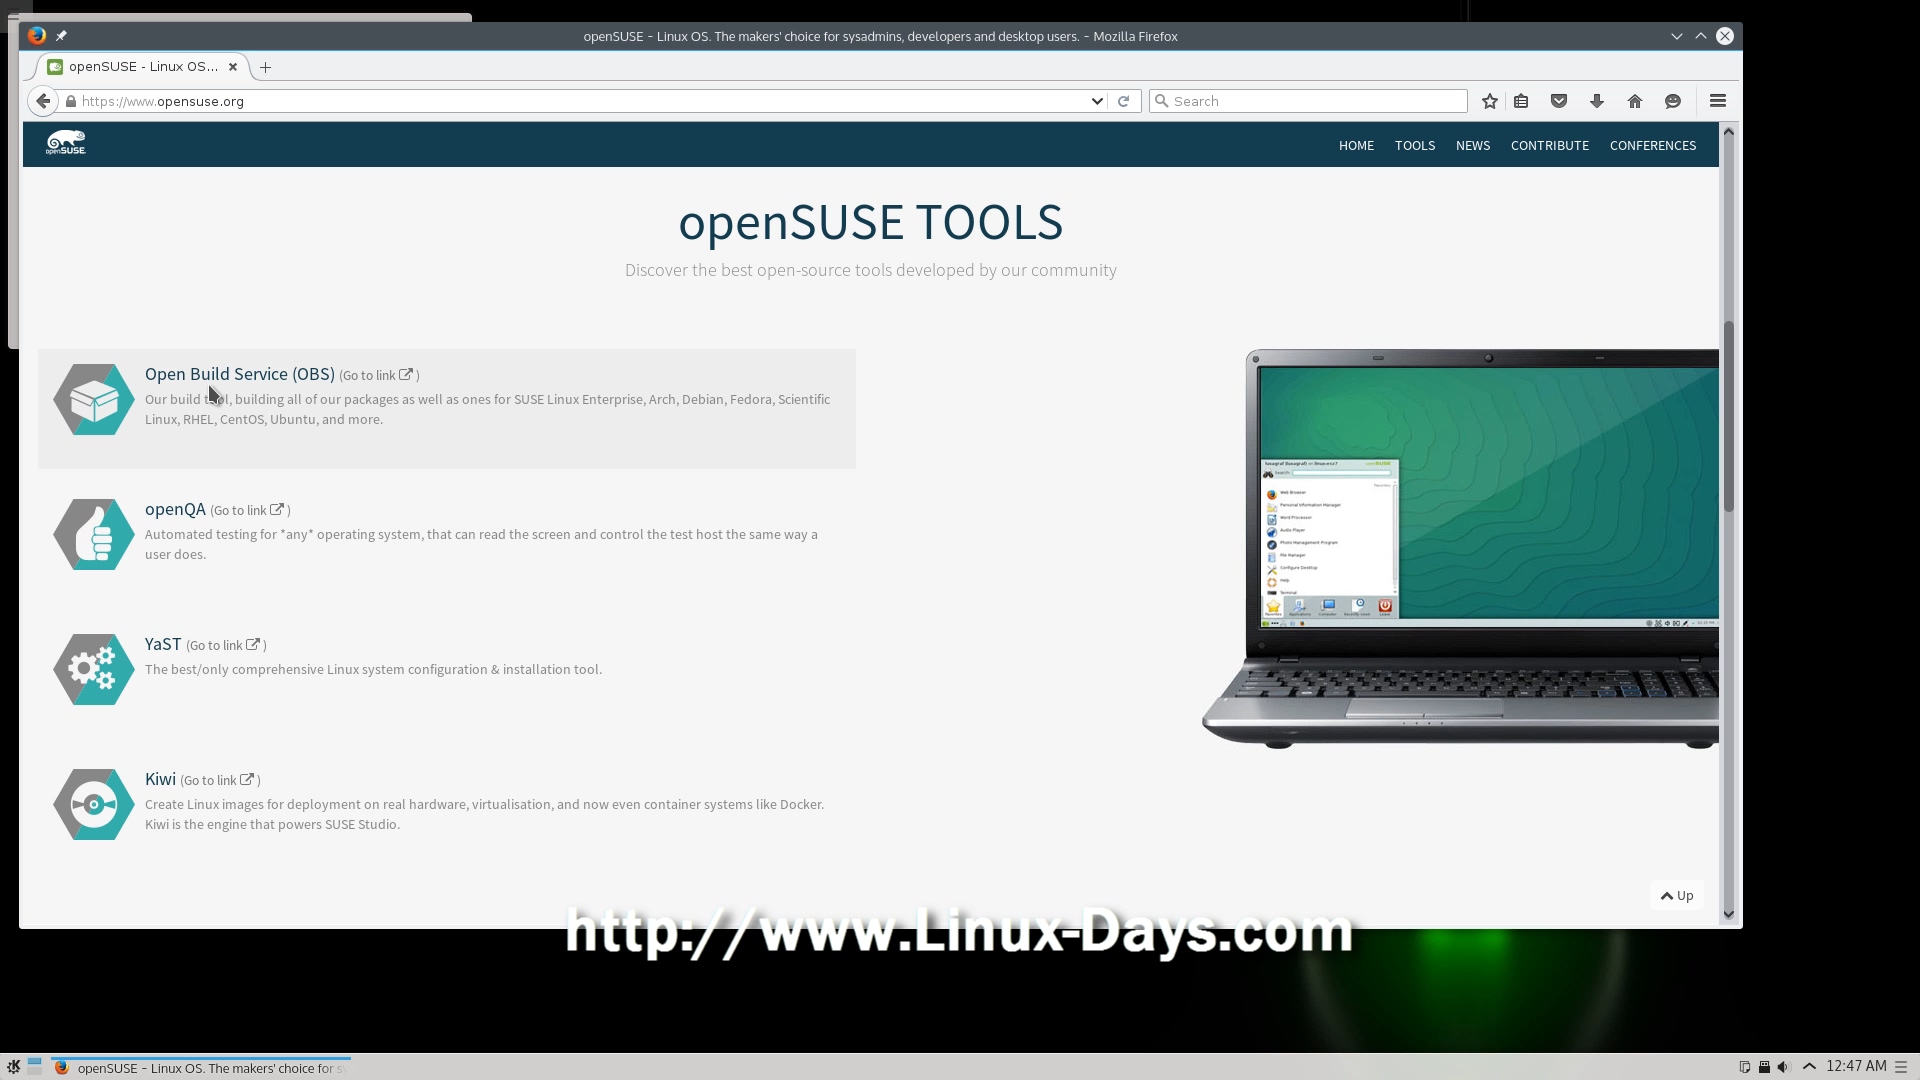Screen dimensions: 1920x1080
Task: Follow the openQA title link
Action: point(175,509)
